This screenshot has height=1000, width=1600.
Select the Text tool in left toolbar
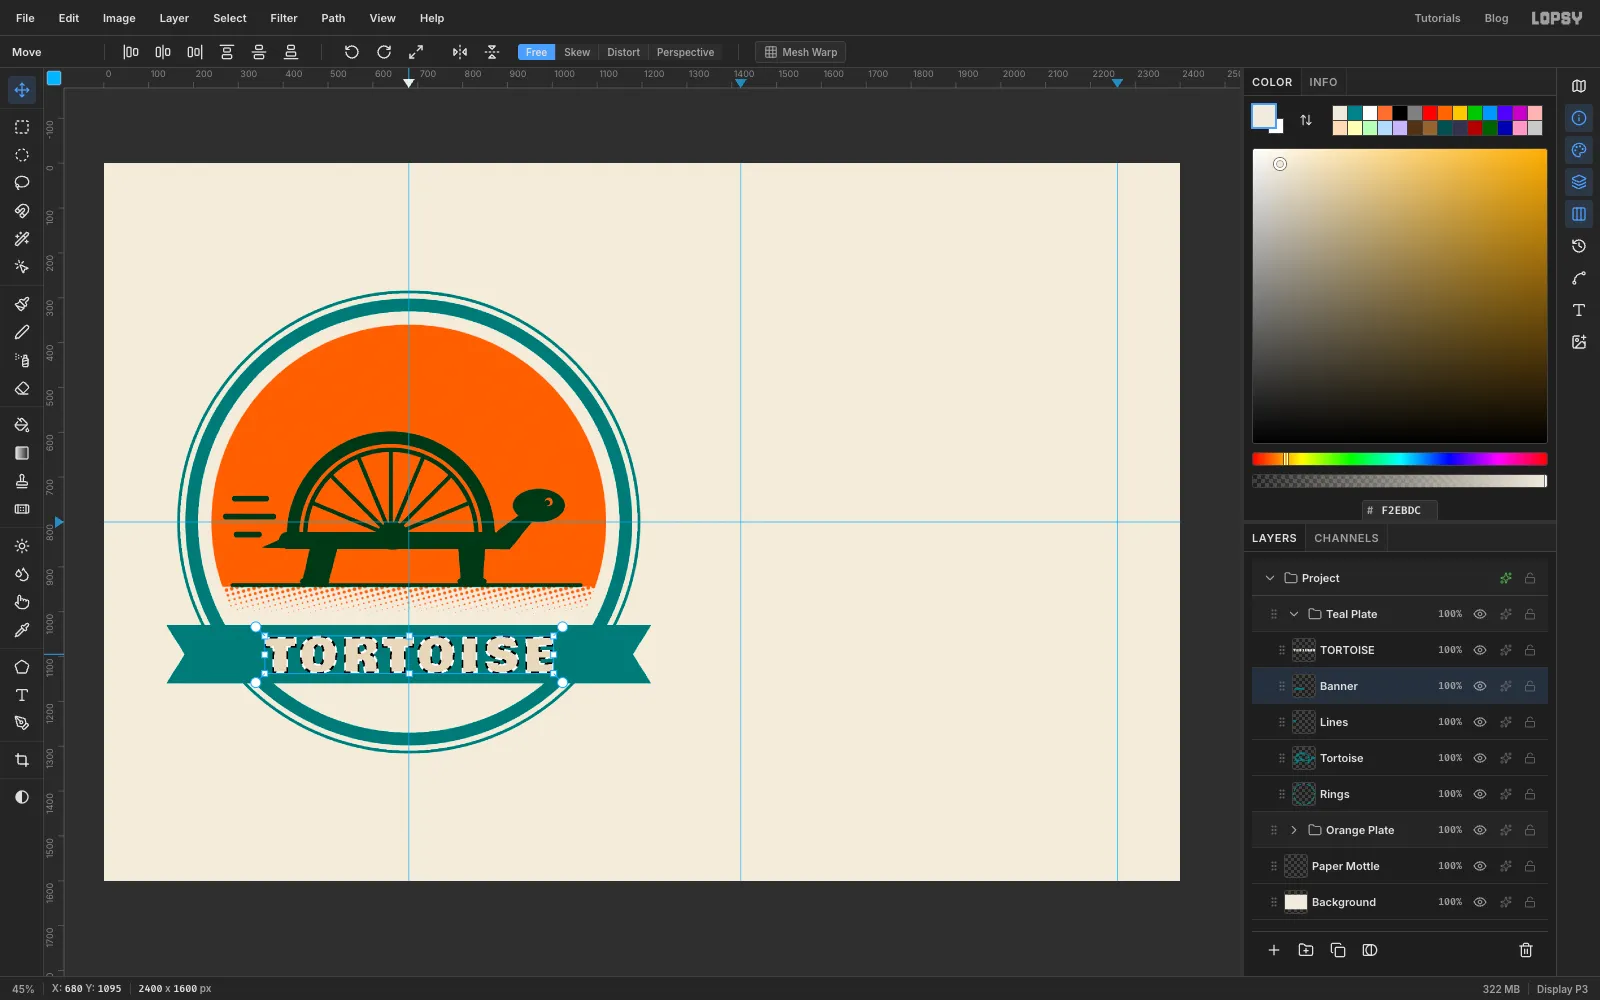(22, 695)
